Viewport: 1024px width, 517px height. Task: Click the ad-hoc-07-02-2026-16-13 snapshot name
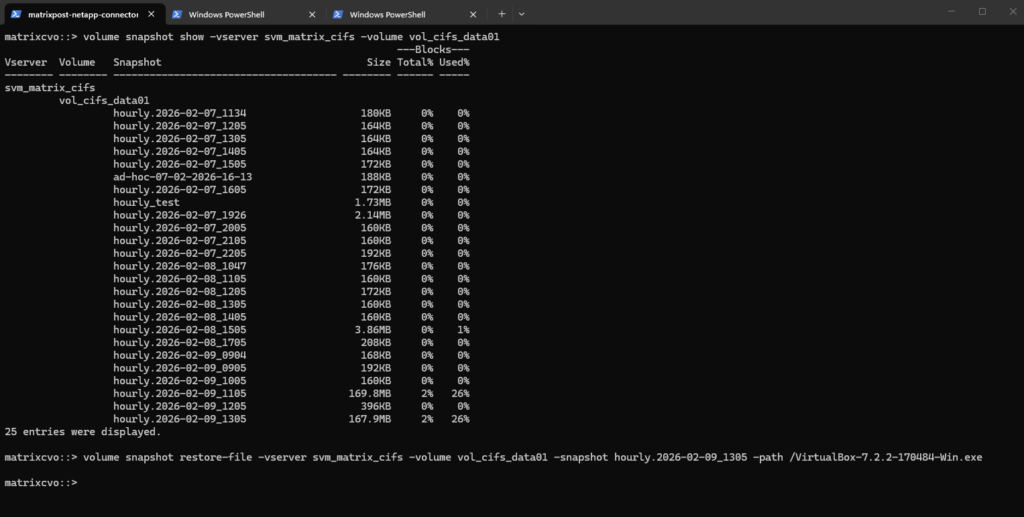point(182,177)
